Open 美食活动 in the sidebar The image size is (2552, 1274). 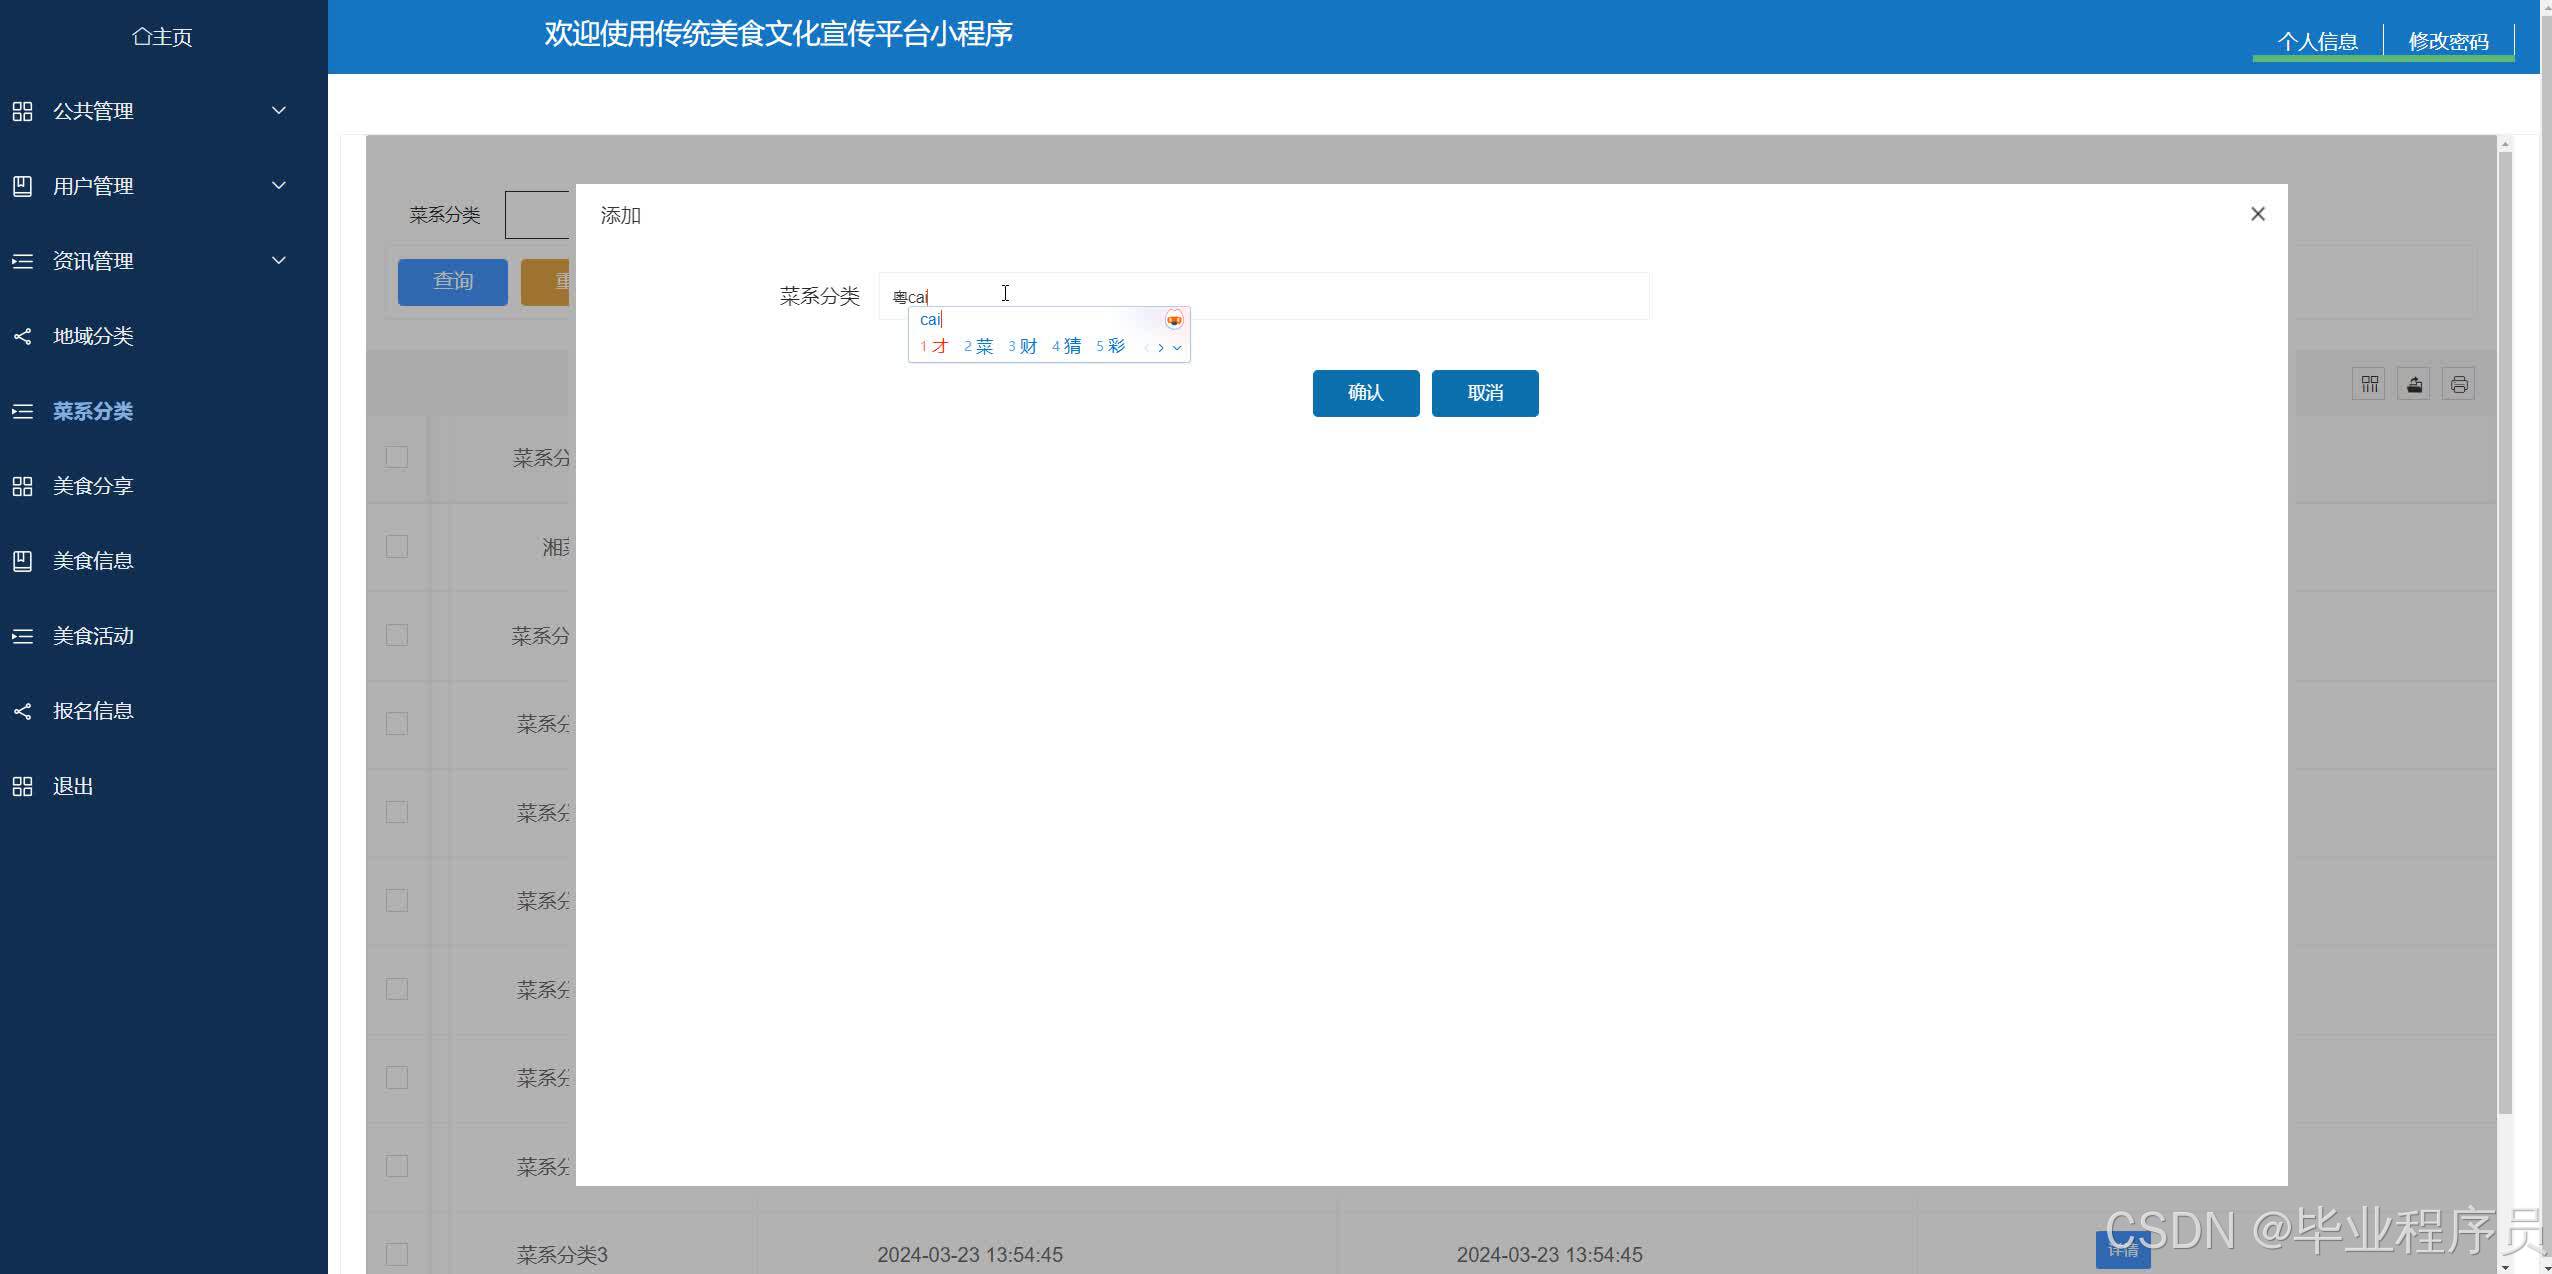point(93,636)
